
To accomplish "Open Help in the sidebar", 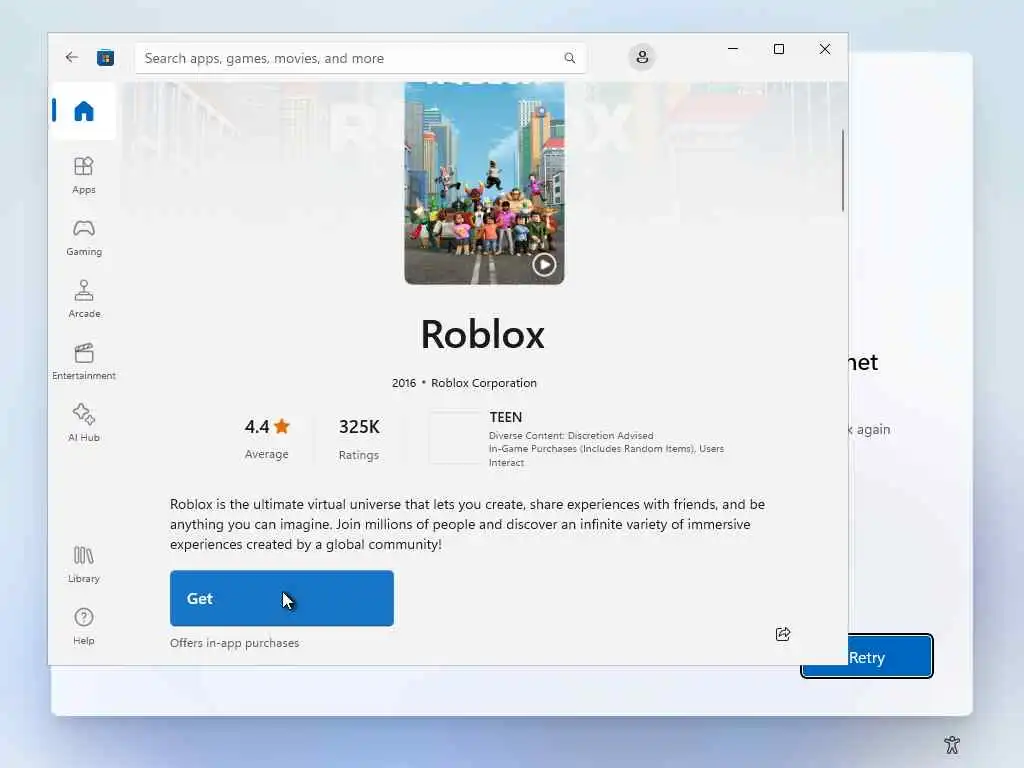I will (84, 627).
